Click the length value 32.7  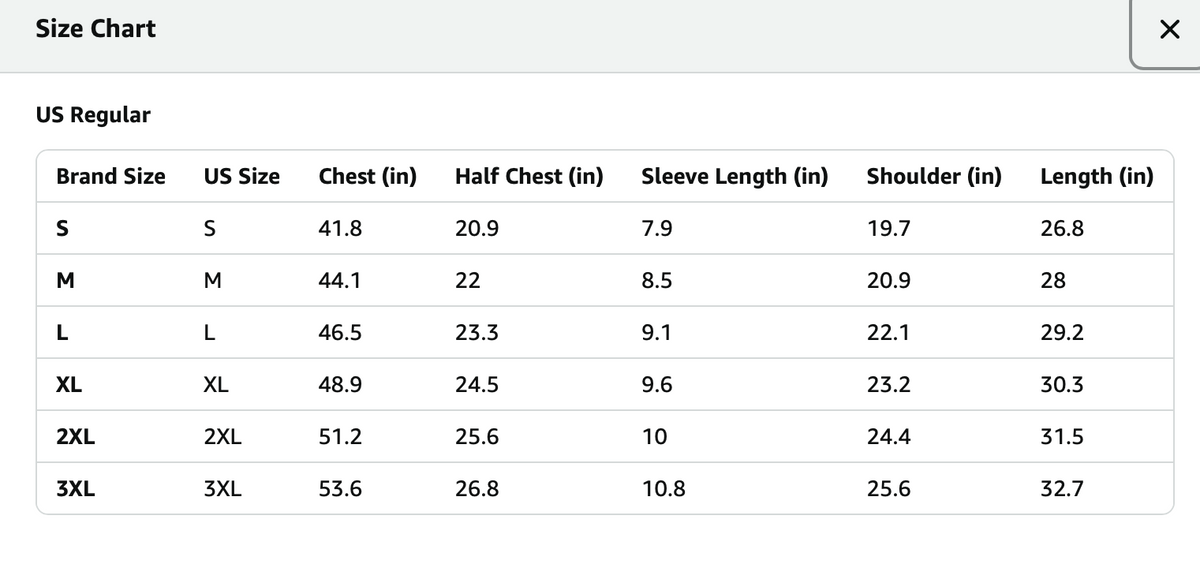(x=1062, y=489)
